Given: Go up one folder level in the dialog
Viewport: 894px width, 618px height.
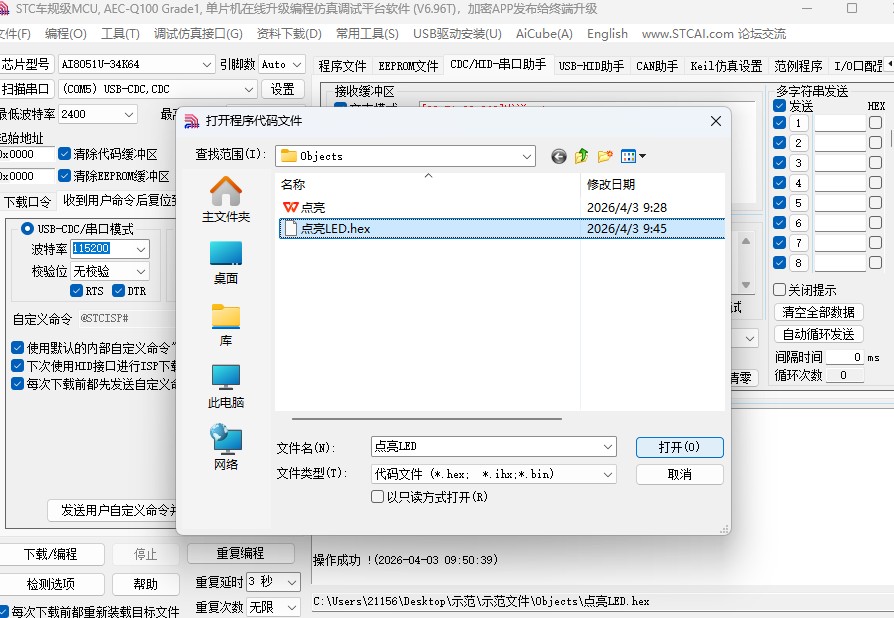Looking at the screenshot, I should point(581,156).
